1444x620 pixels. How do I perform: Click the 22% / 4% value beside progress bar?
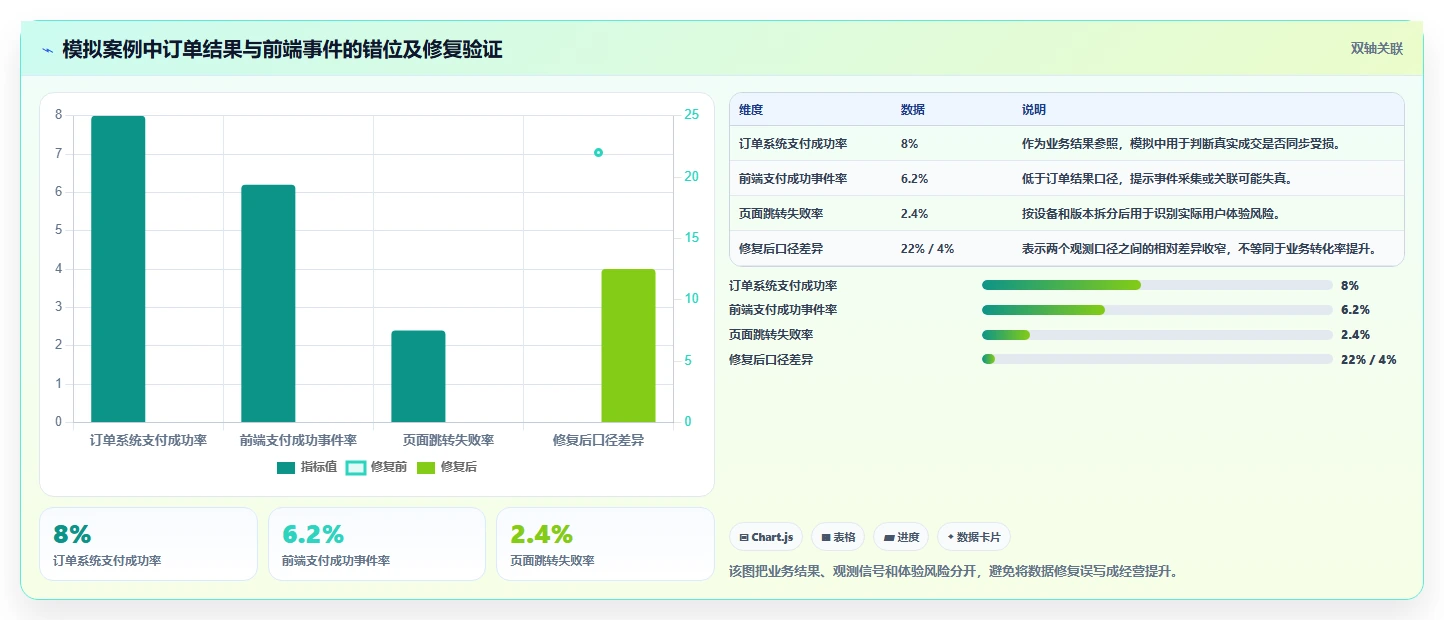click(1368, 359)
